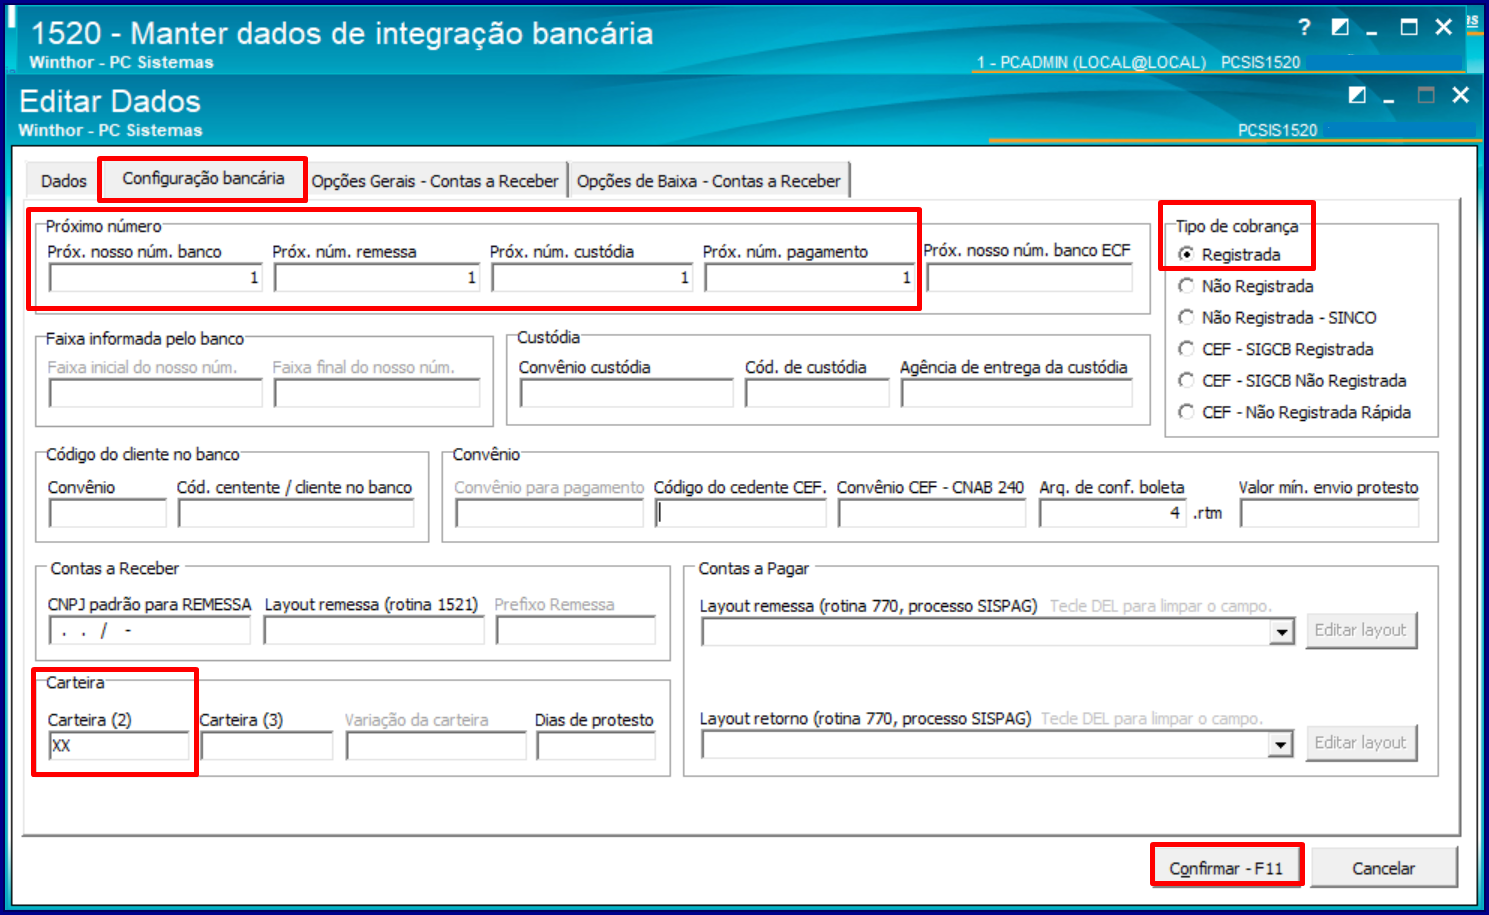The image size is (1489, 915).
Task: Focus Próx. nosso núm. banco field
Action: point(156,277)
